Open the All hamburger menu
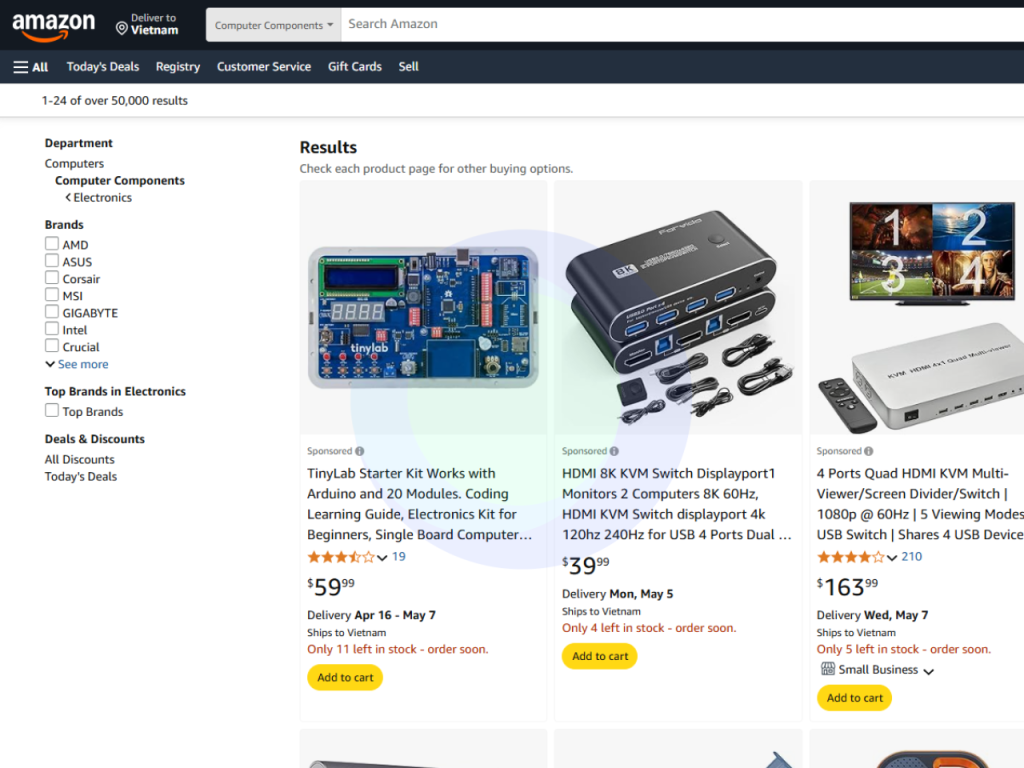1024x768 pixels. [x=31, y=67]
